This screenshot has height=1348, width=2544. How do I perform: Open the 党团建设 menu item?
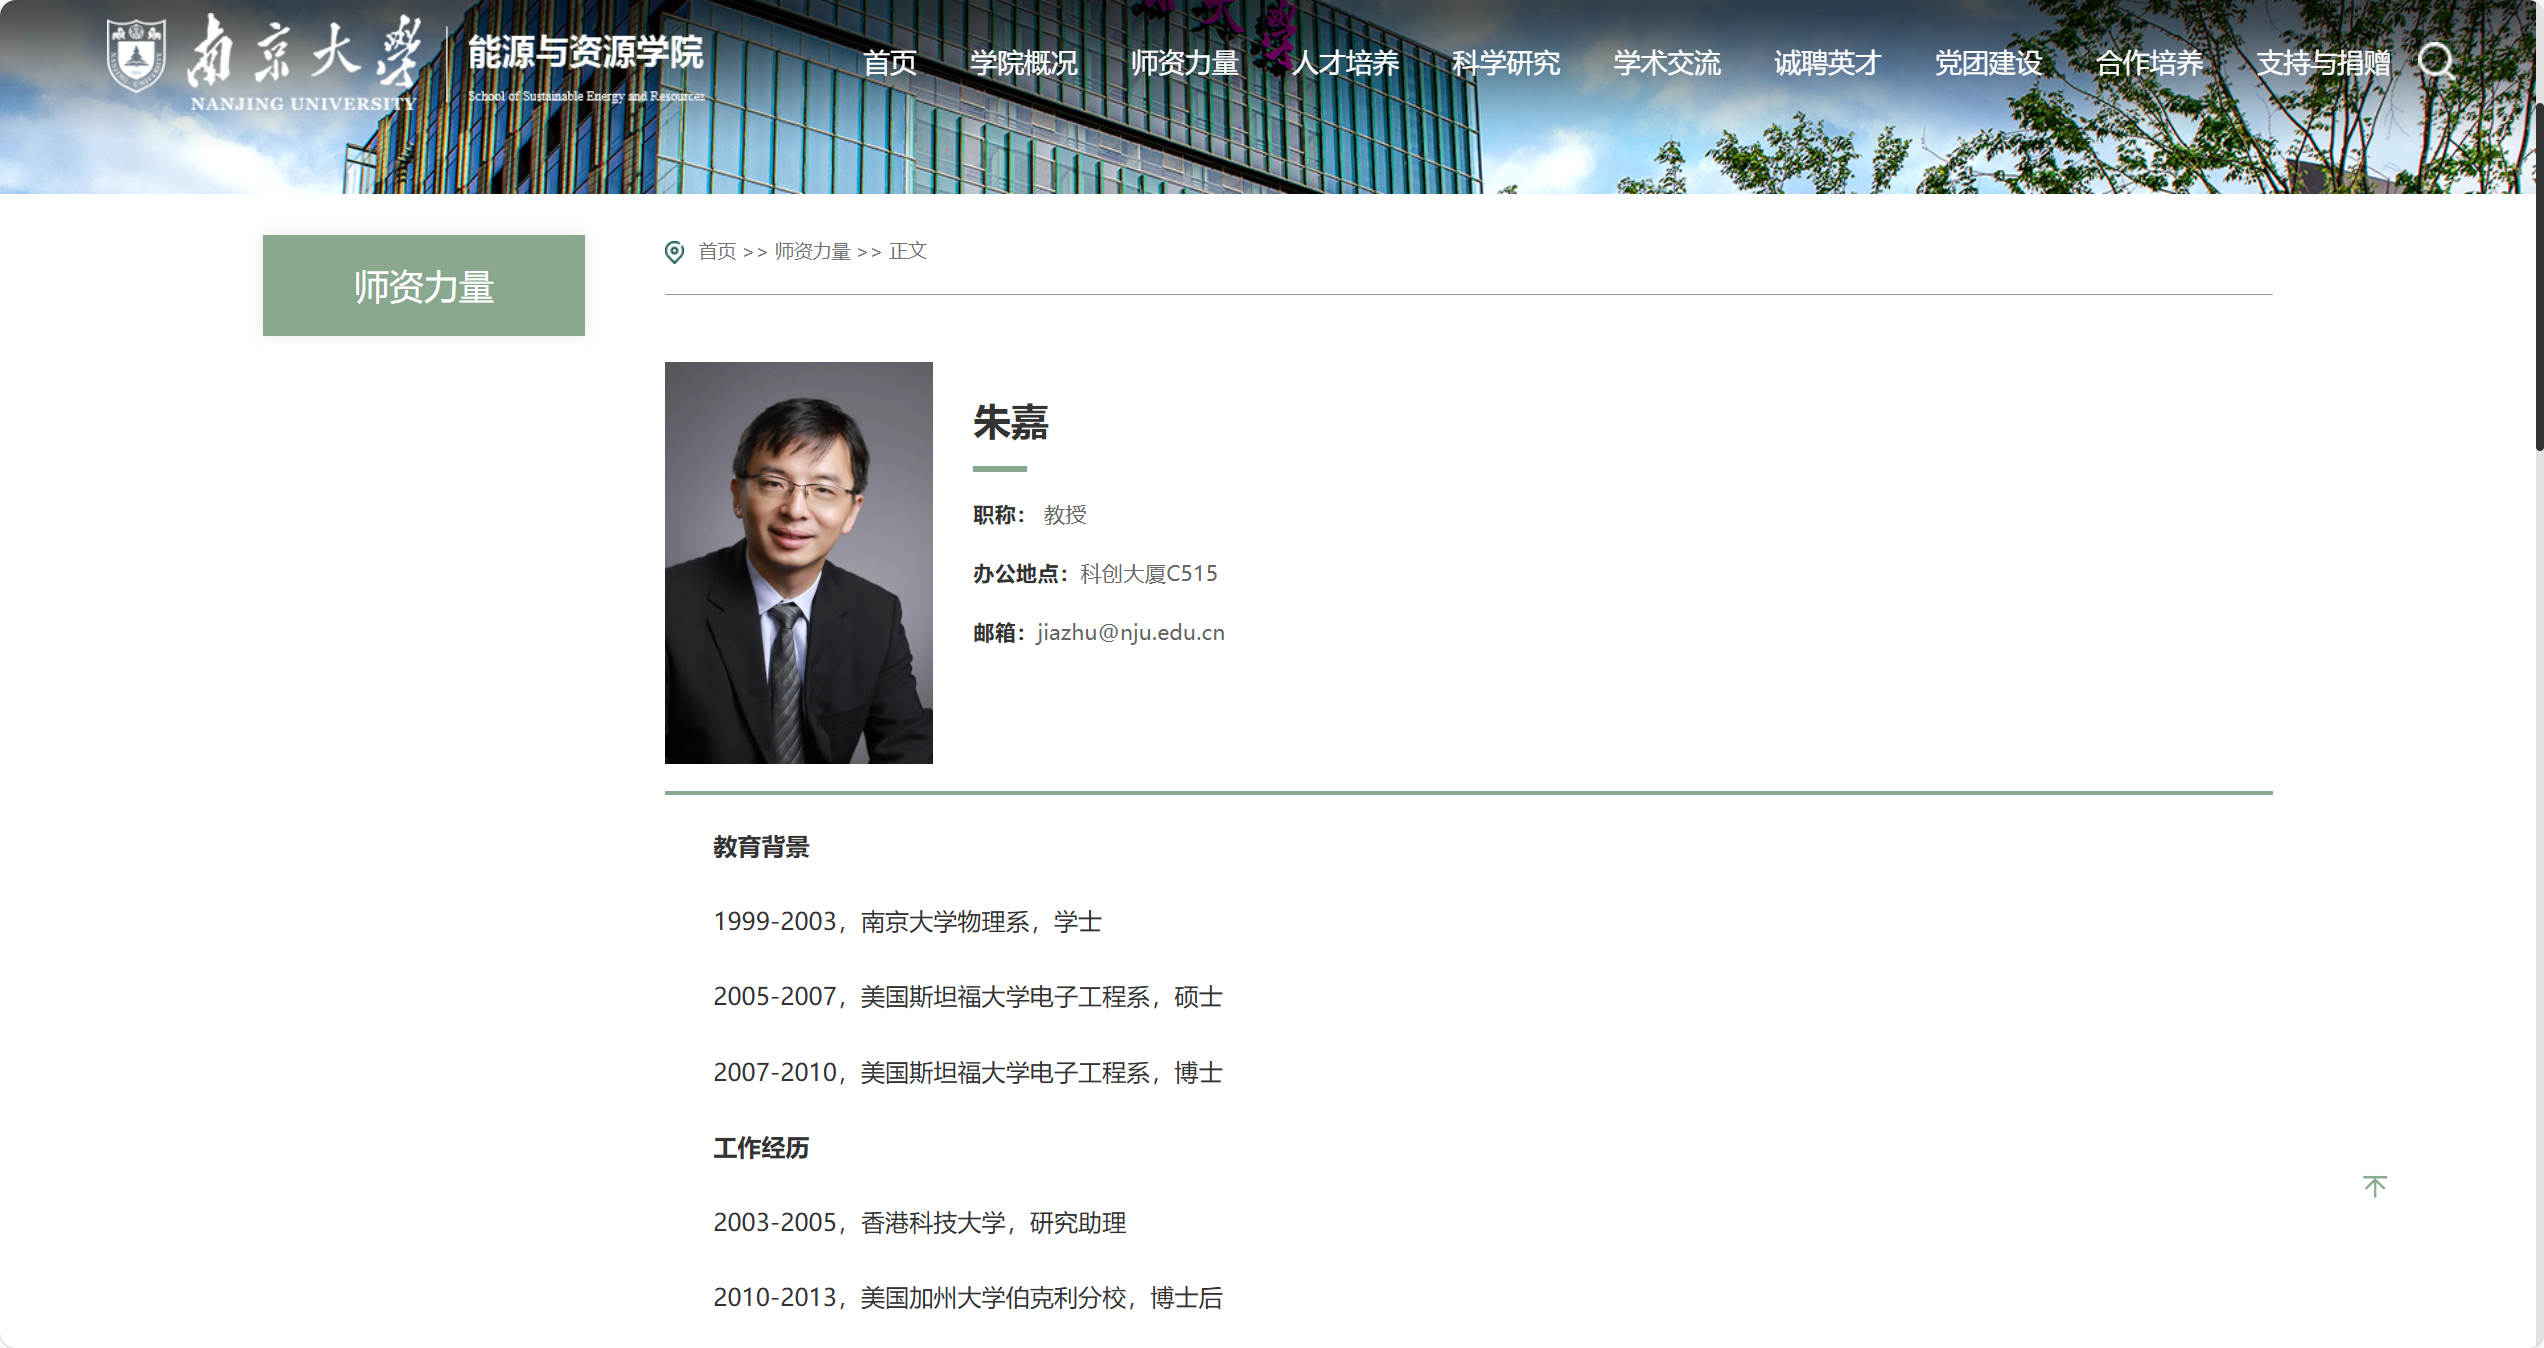[1989, 63]
